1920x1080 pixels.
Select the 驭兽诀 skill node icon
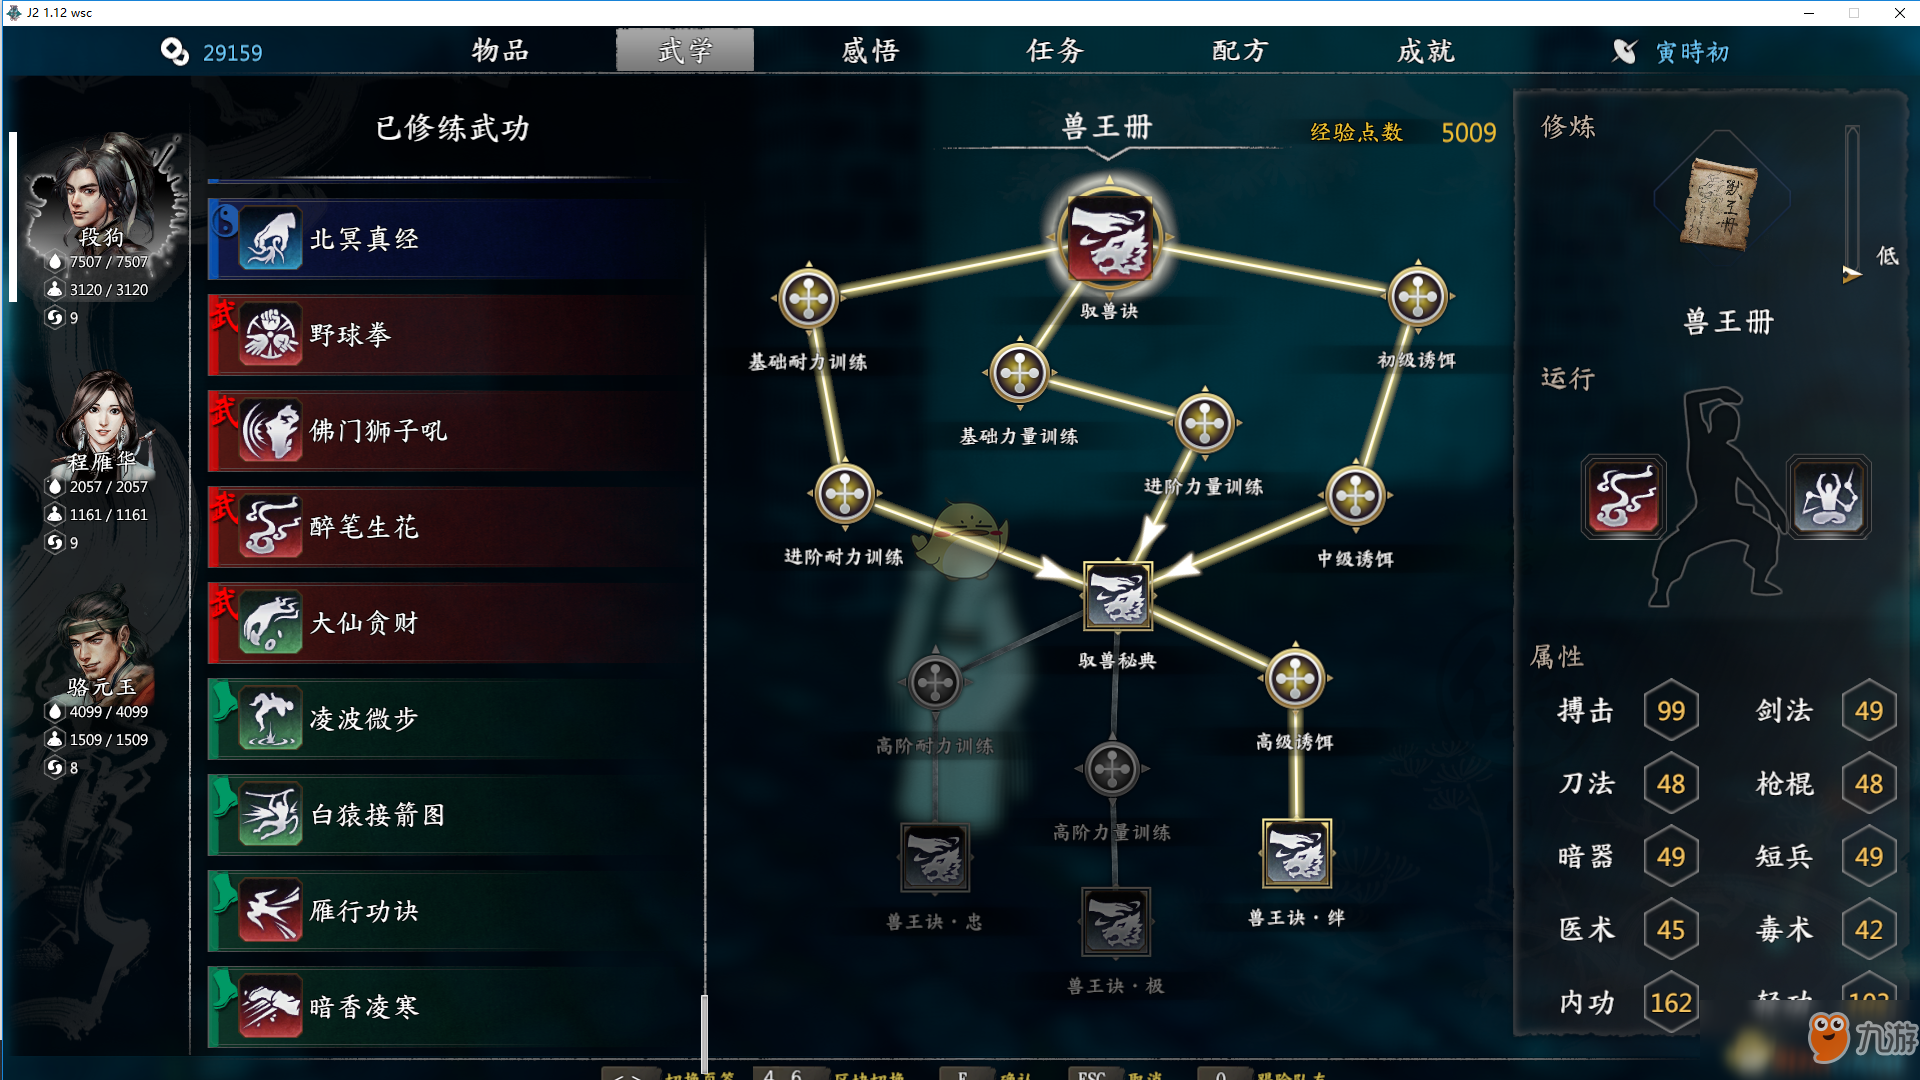tap(1109, 238)
